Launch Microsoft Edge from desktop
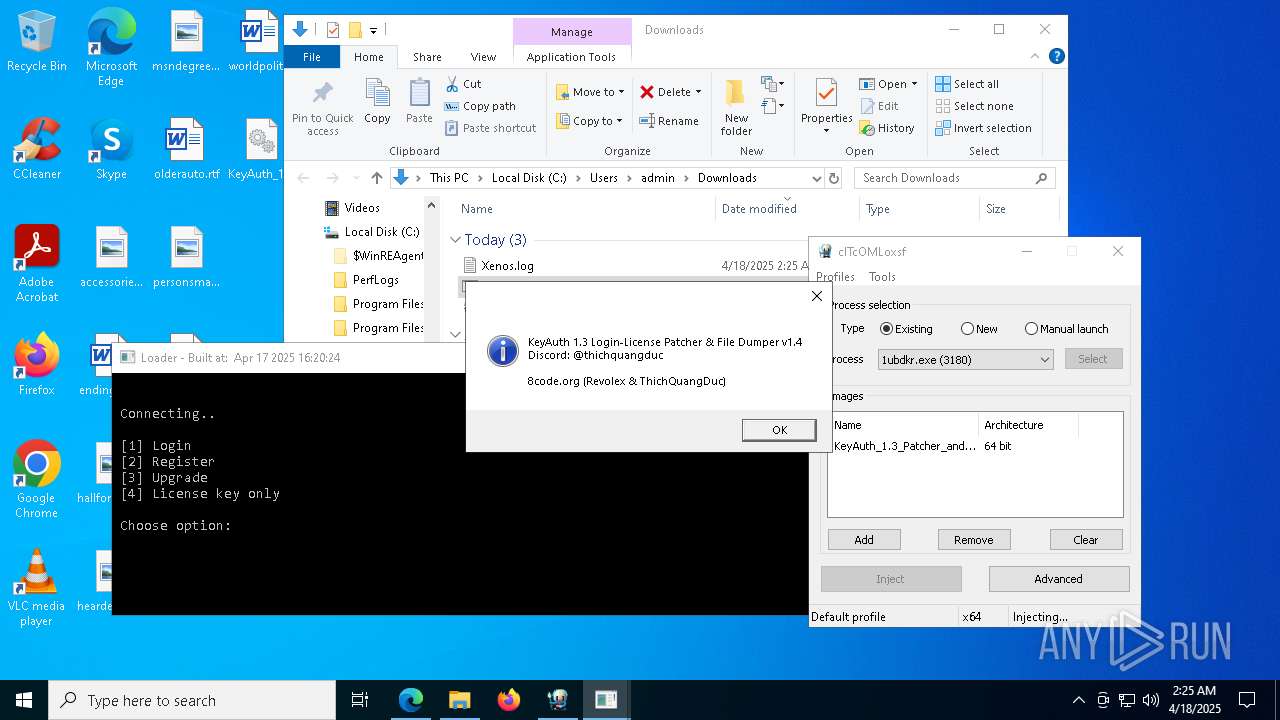 pyautogui.click(x=111, y=48)
